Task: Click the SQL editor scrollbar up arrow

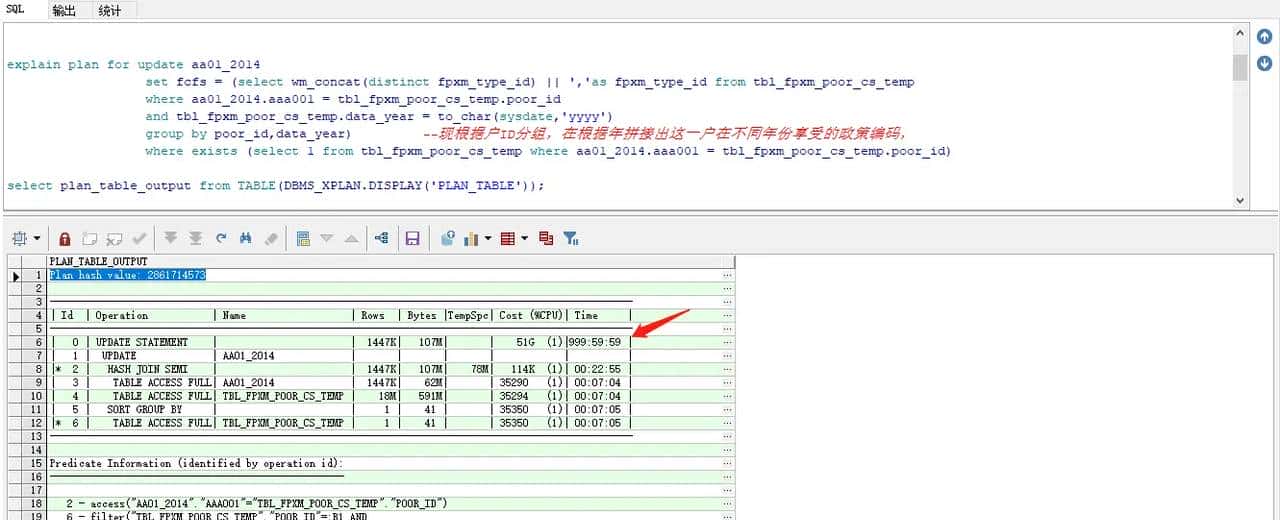Action: (x=1240, y=35)
